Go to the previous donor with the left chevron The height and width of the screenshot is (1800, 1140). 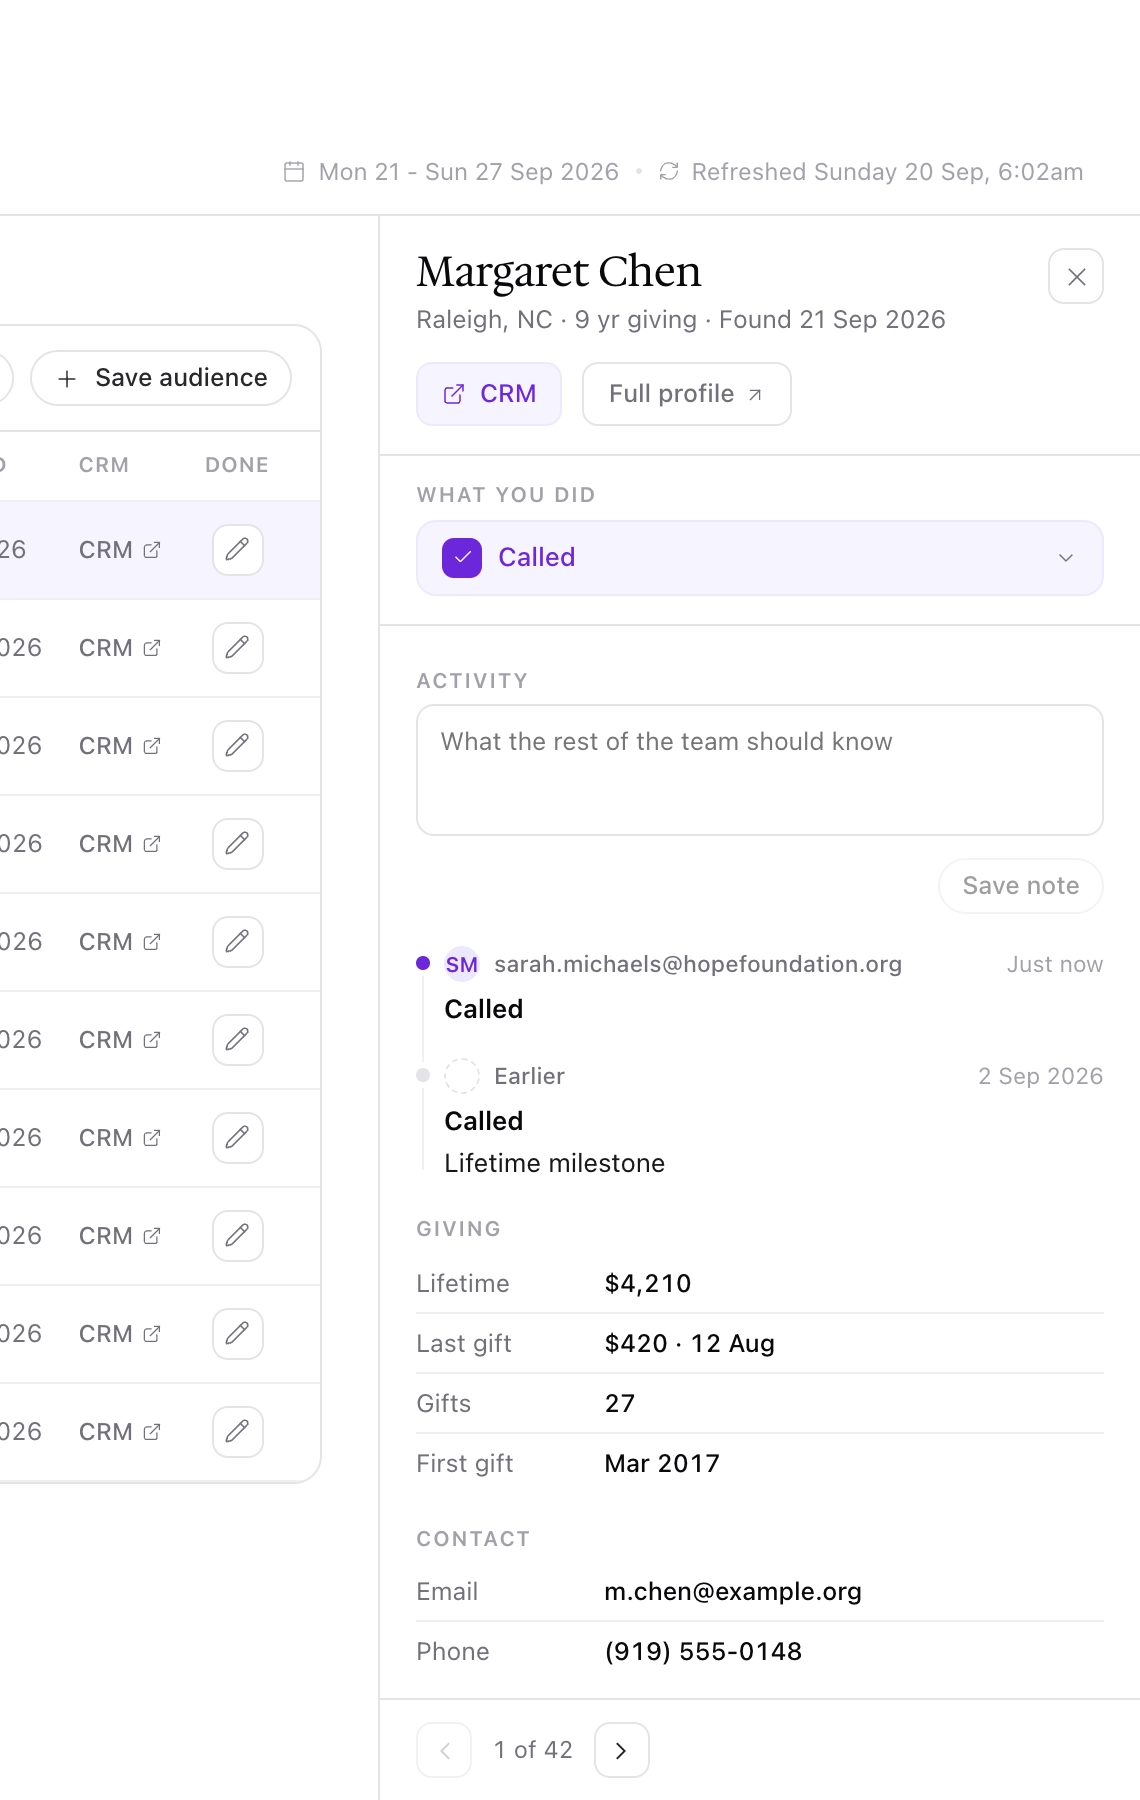[444, 1750]
